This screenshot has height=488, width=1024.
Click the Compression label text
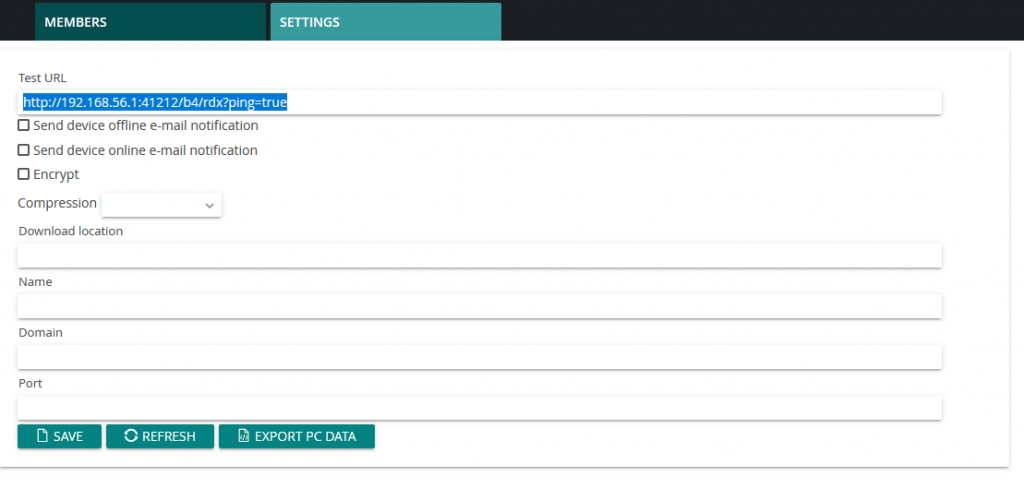57,203
